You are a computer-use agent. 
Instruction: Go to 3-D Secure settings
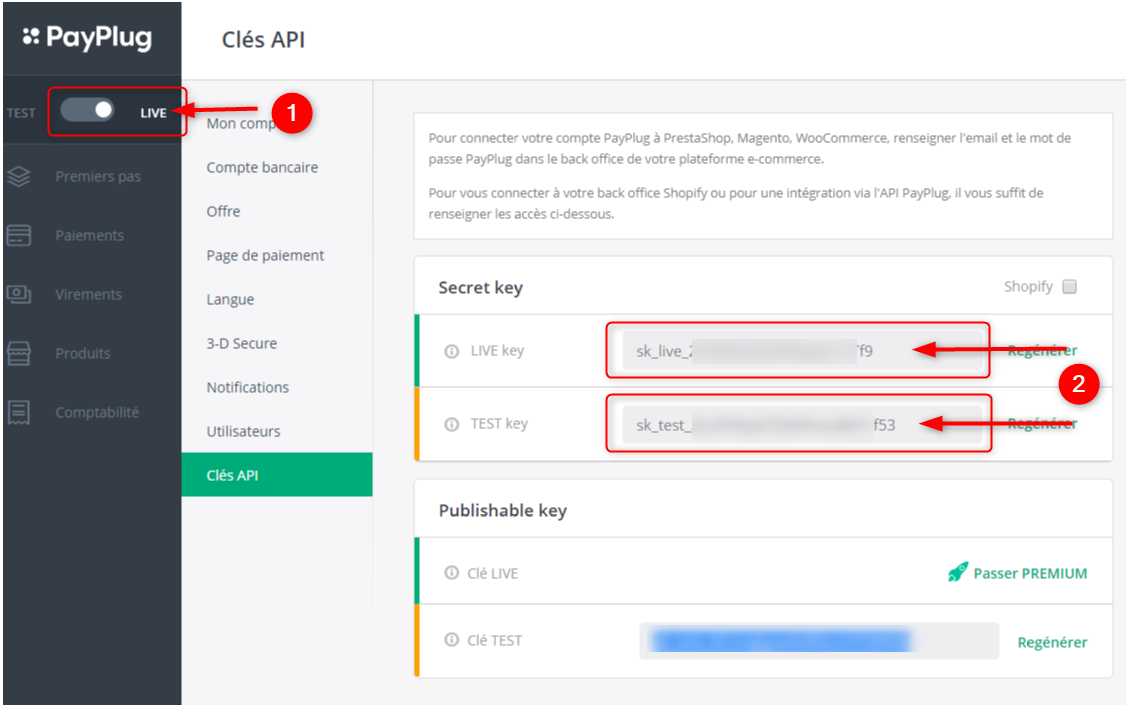[x=241, y=343]
